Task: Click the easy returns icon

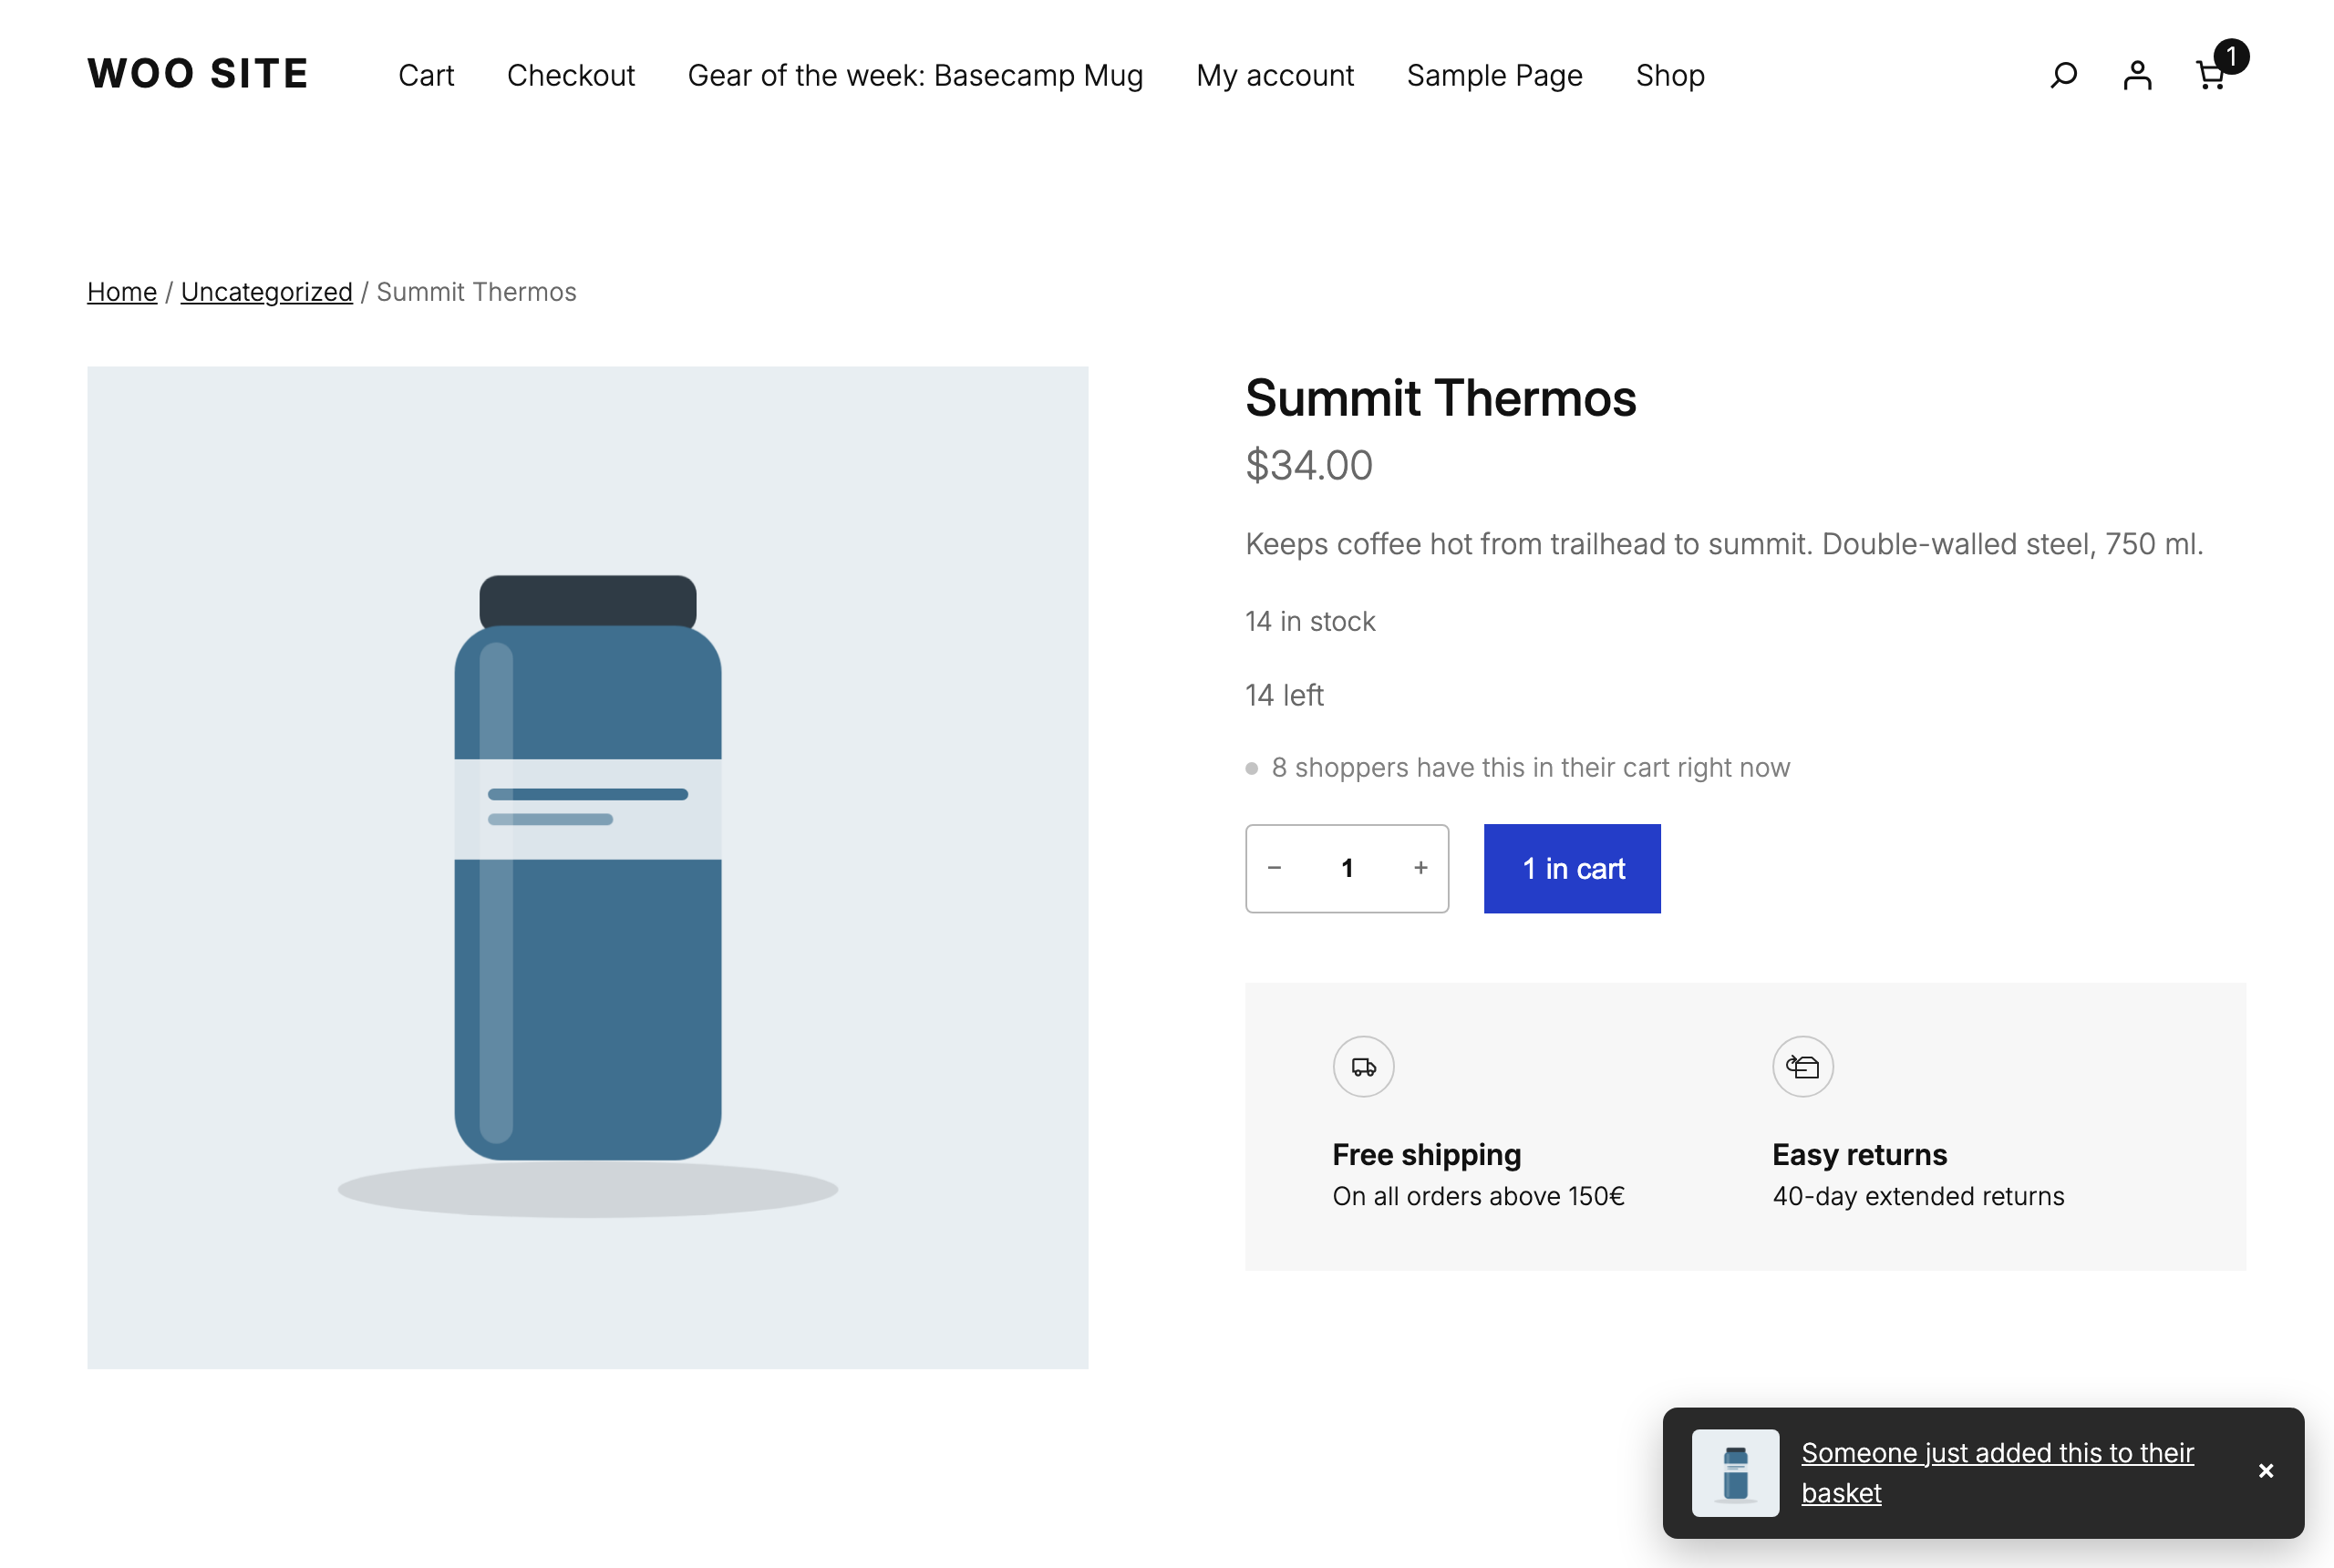Action: (1803, 1067)
